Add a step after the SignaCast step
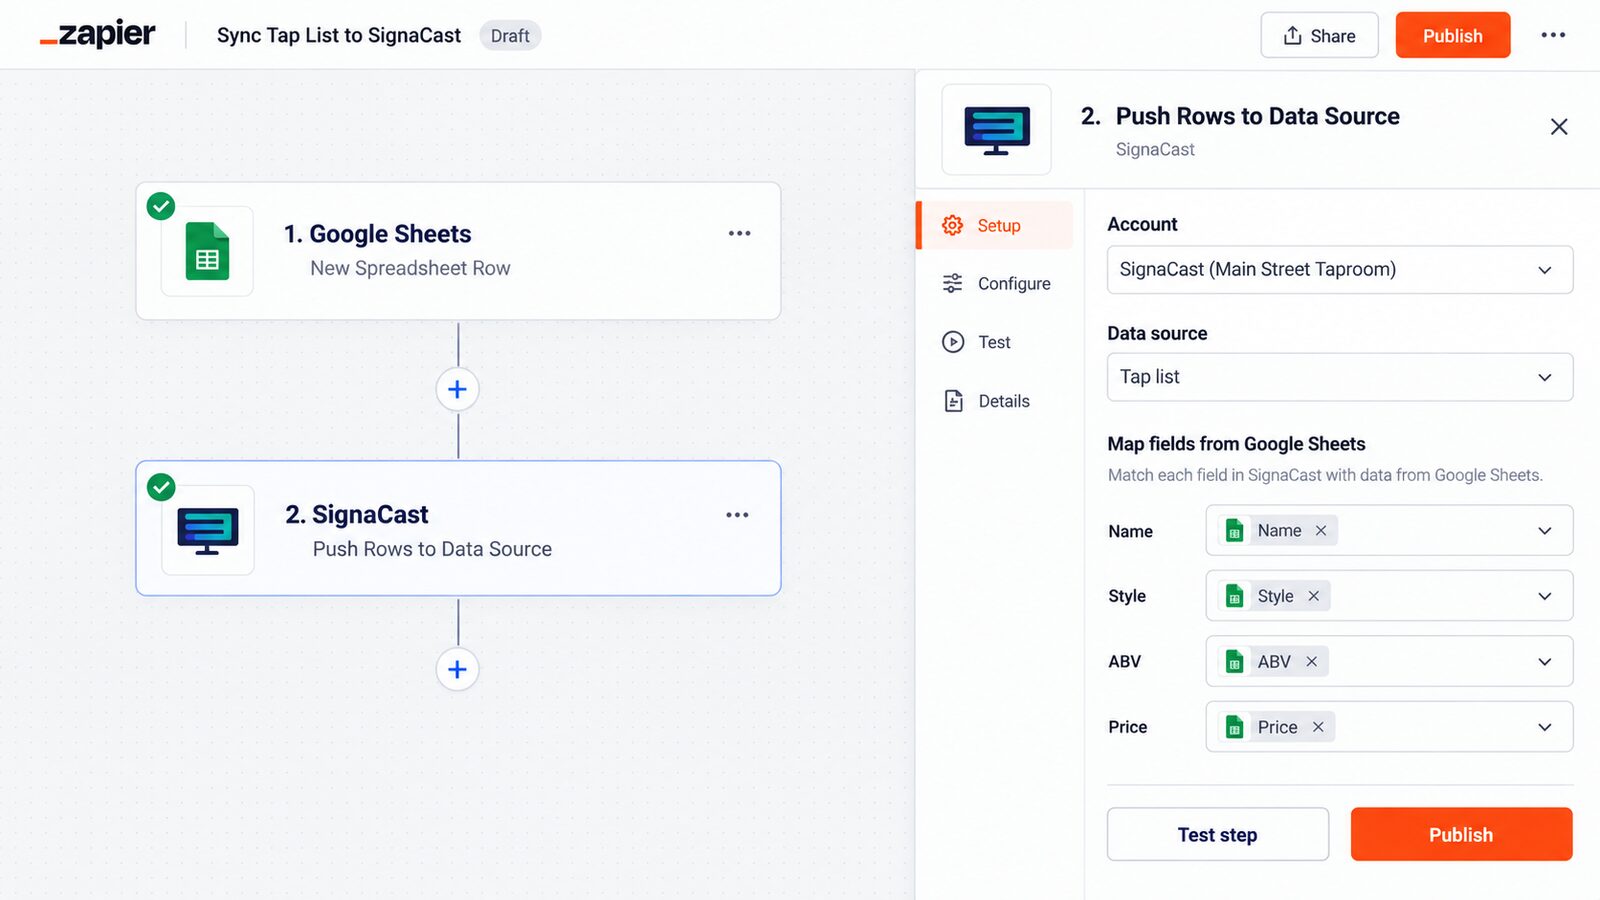The height and width of the screenshot is (900, 1600). point(457,669)
